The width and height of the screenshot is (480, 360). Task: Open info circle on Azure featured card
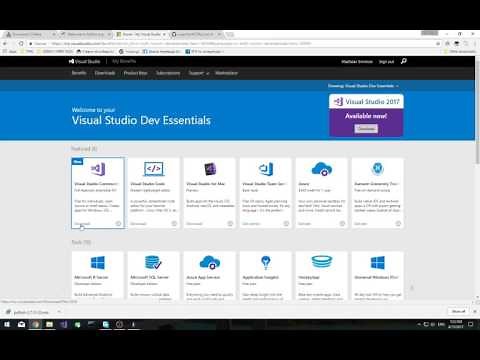click(342, 223)
